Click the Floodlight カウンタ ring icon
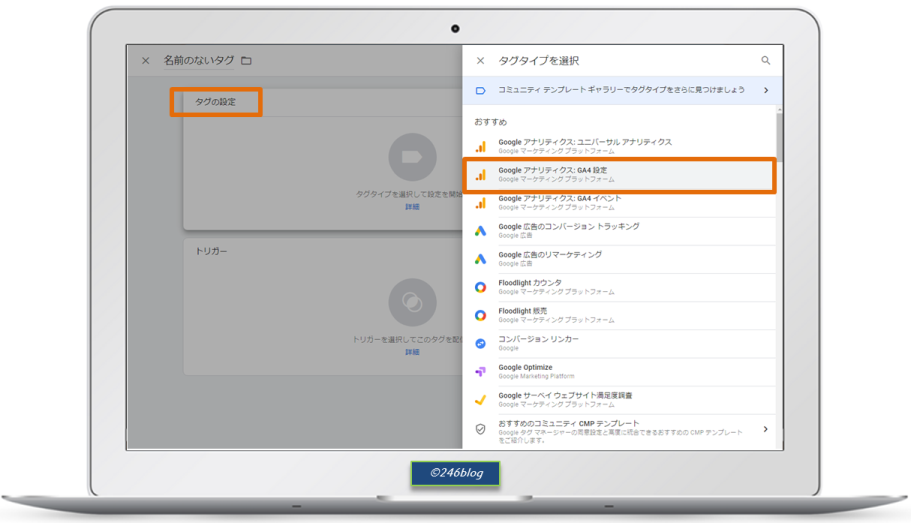Screen dimensions: 911x523 coord(480,287)
